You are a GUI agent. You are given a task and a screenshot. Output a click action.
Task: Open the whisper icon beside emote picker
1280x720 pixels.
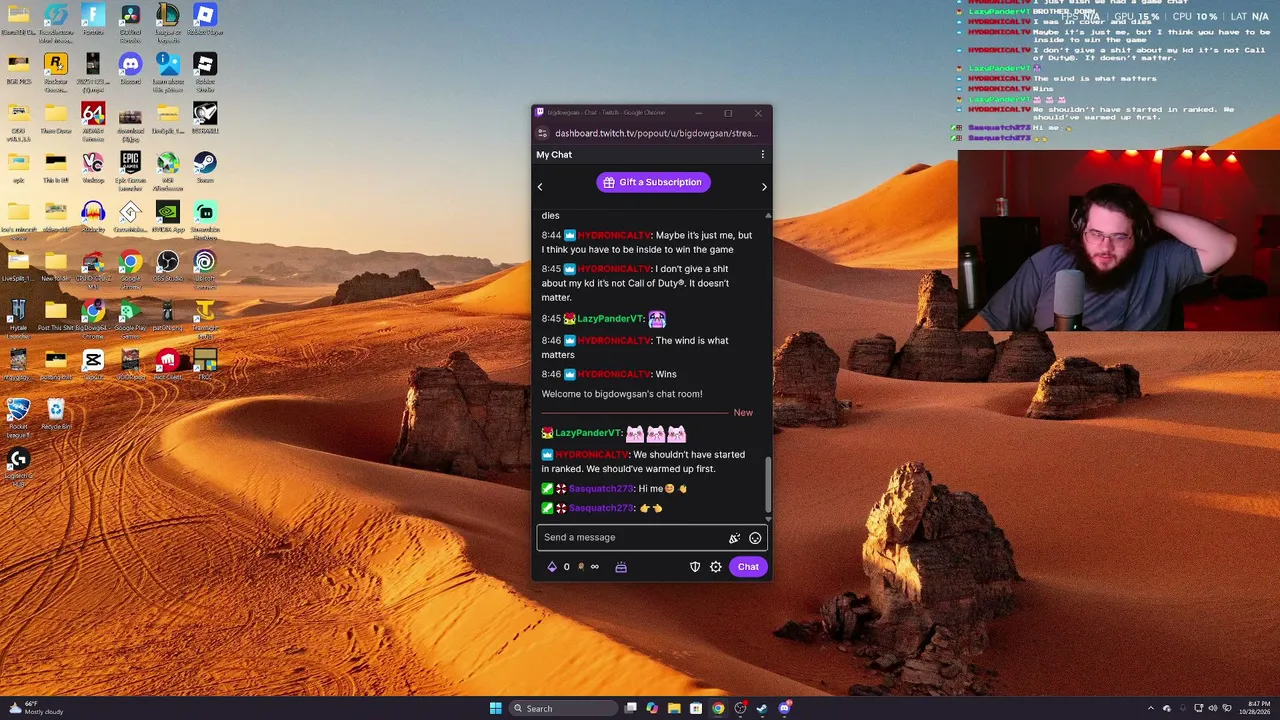click(x=734, y=538)
